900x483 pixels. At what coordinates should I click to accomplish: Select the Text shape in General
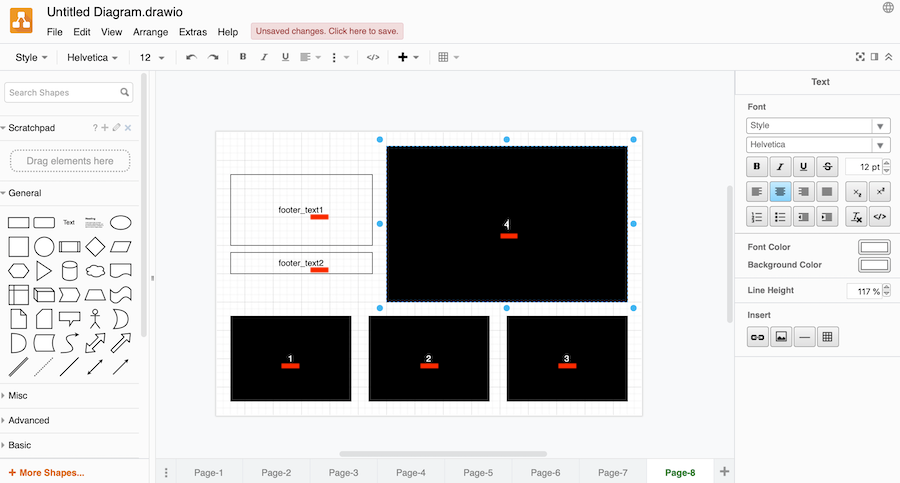69,222
